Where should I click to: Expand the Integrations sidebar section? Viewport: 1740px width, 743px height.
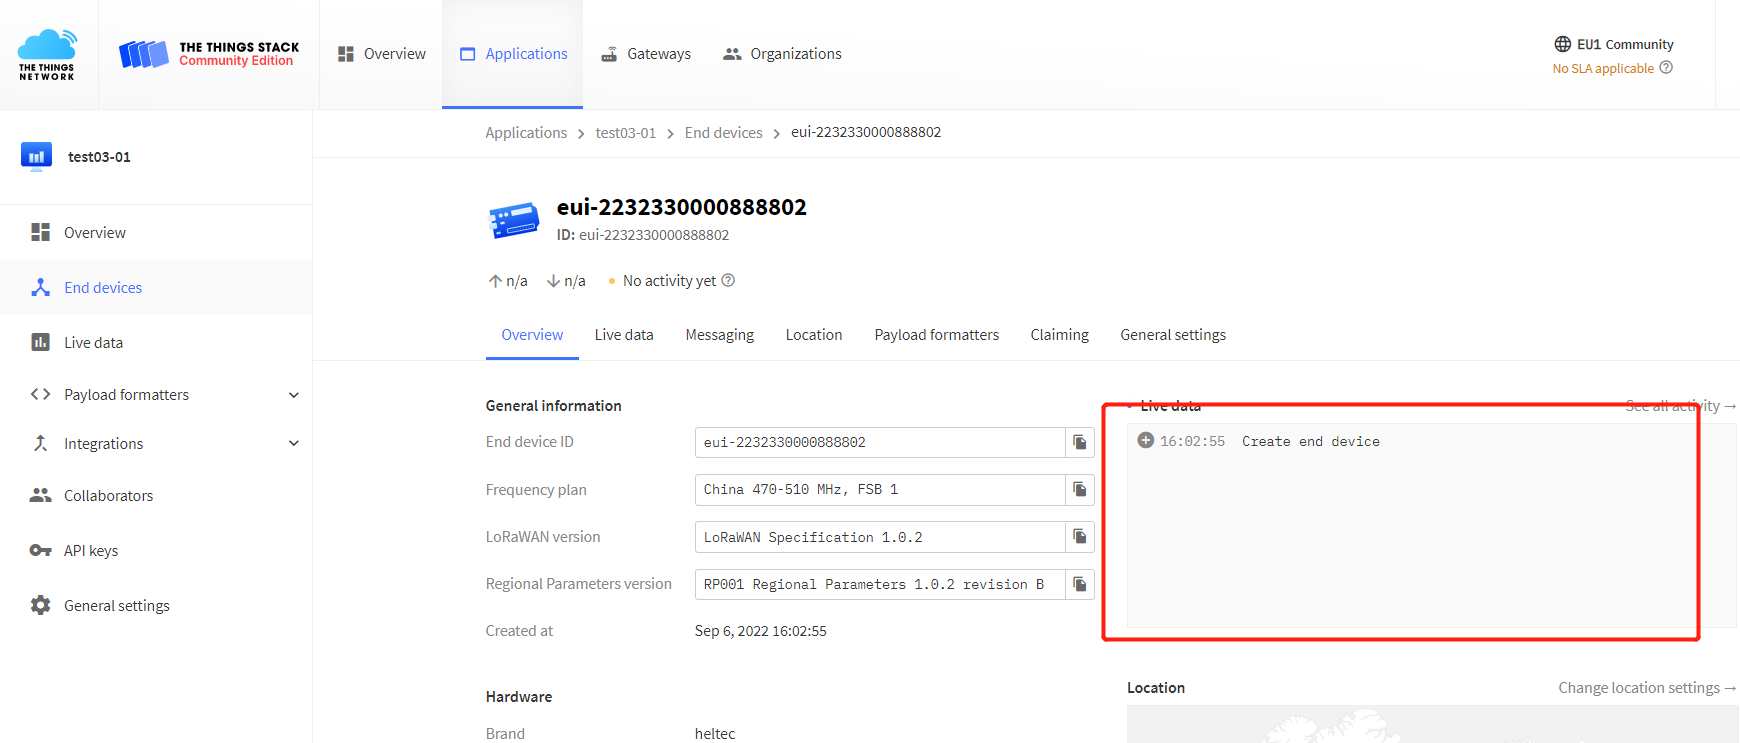click(293, 444)
